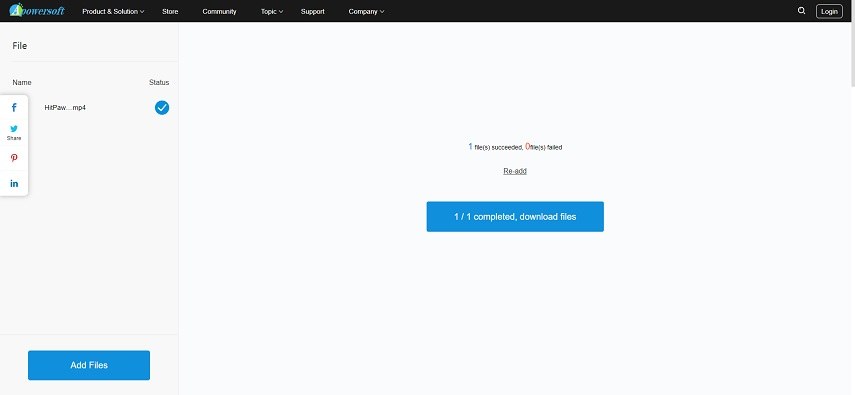Click the Login button

(x=829, y=11)
